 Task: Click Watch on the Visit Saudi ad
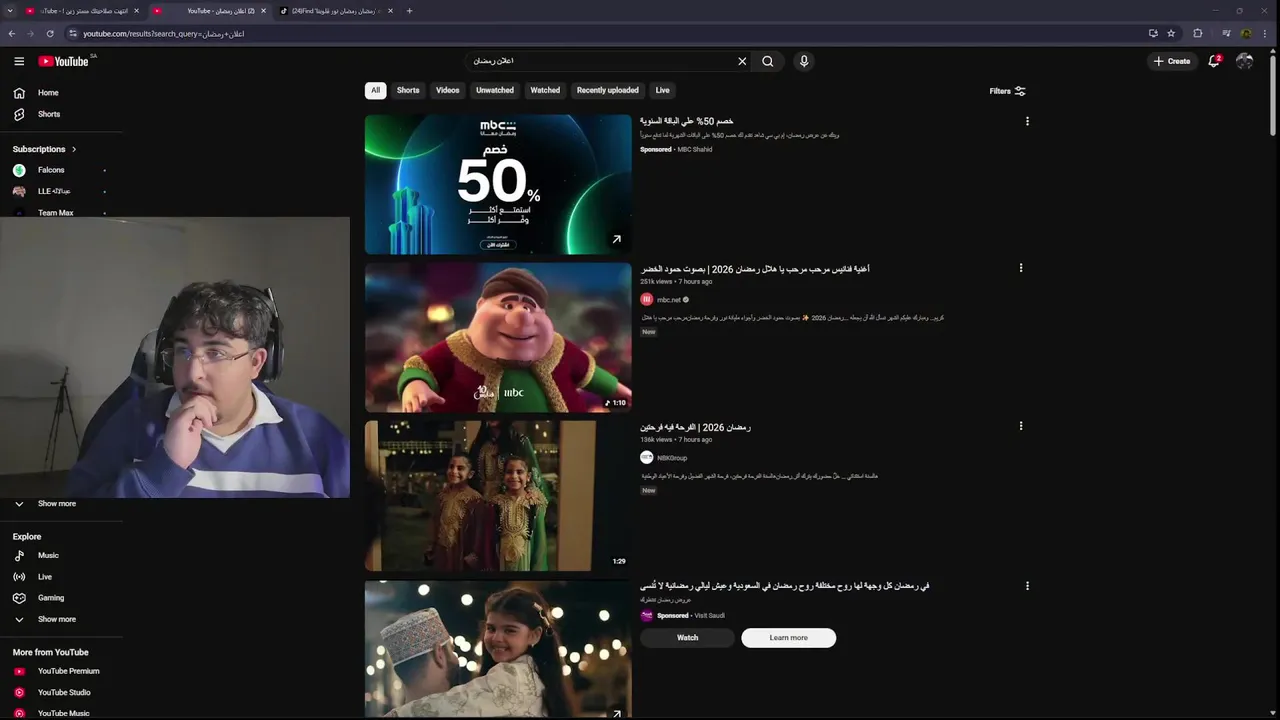pos(687,637)
